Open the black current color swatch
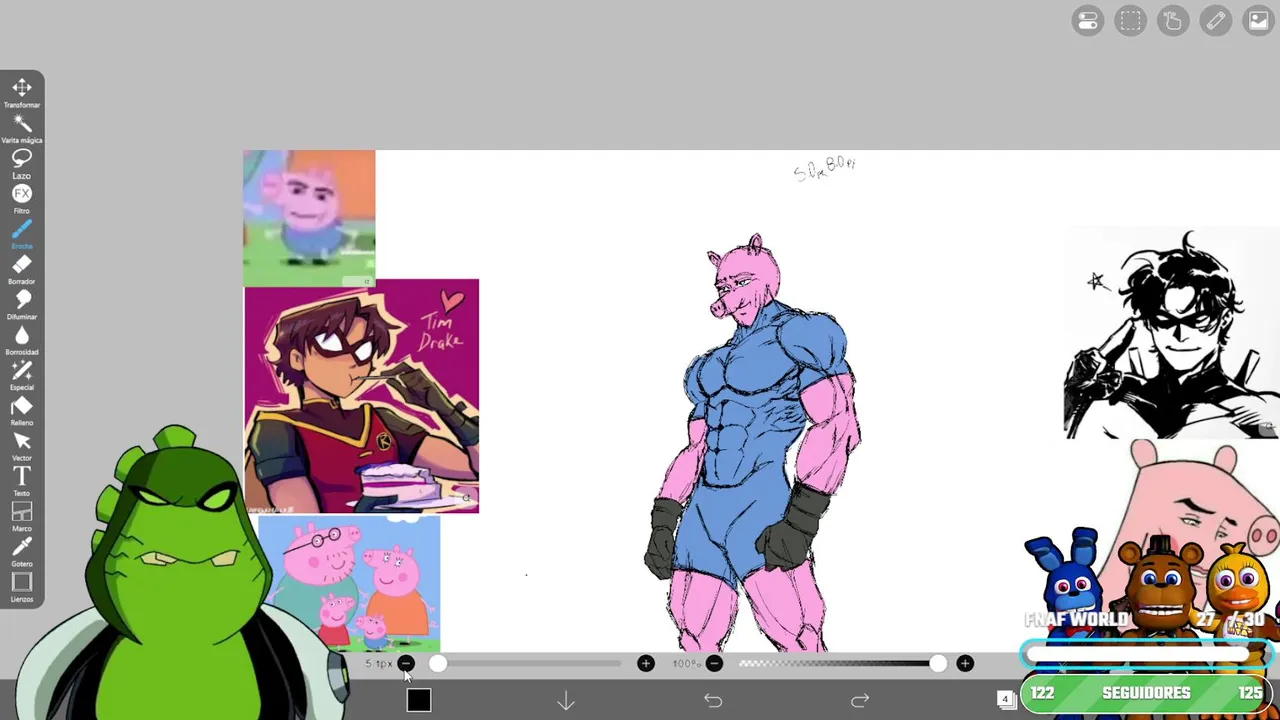This screenshot has width=1280, height=720. [x=419, y=701]
